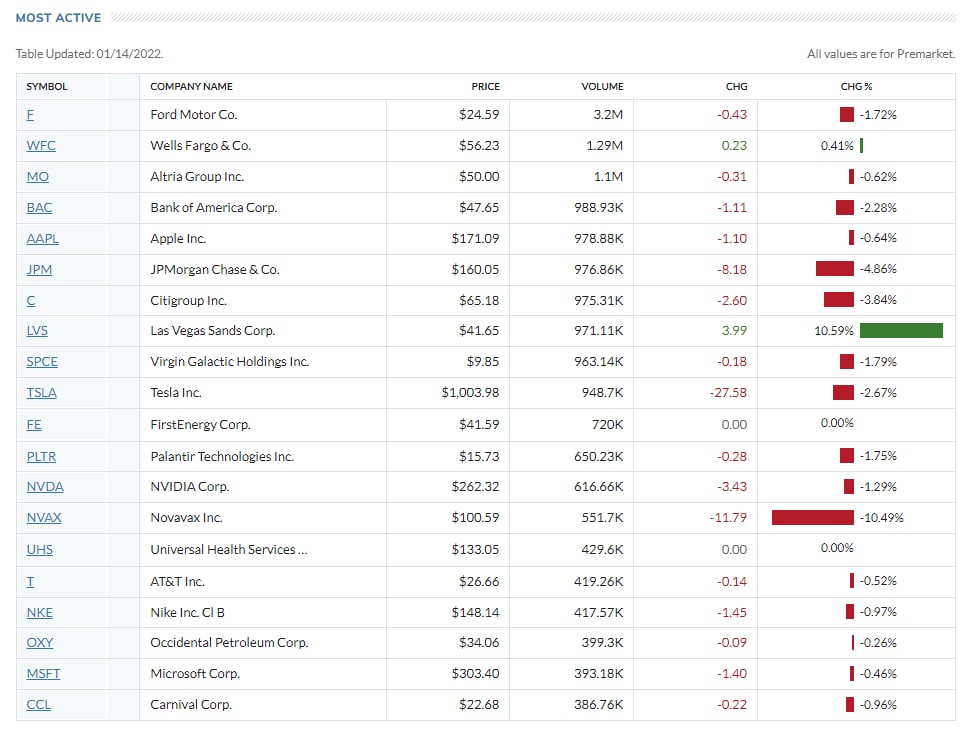Image resolution: width=970 pixels, height=733 pixels.
Task: Open the TSLA ticker link
Action: 42,392
